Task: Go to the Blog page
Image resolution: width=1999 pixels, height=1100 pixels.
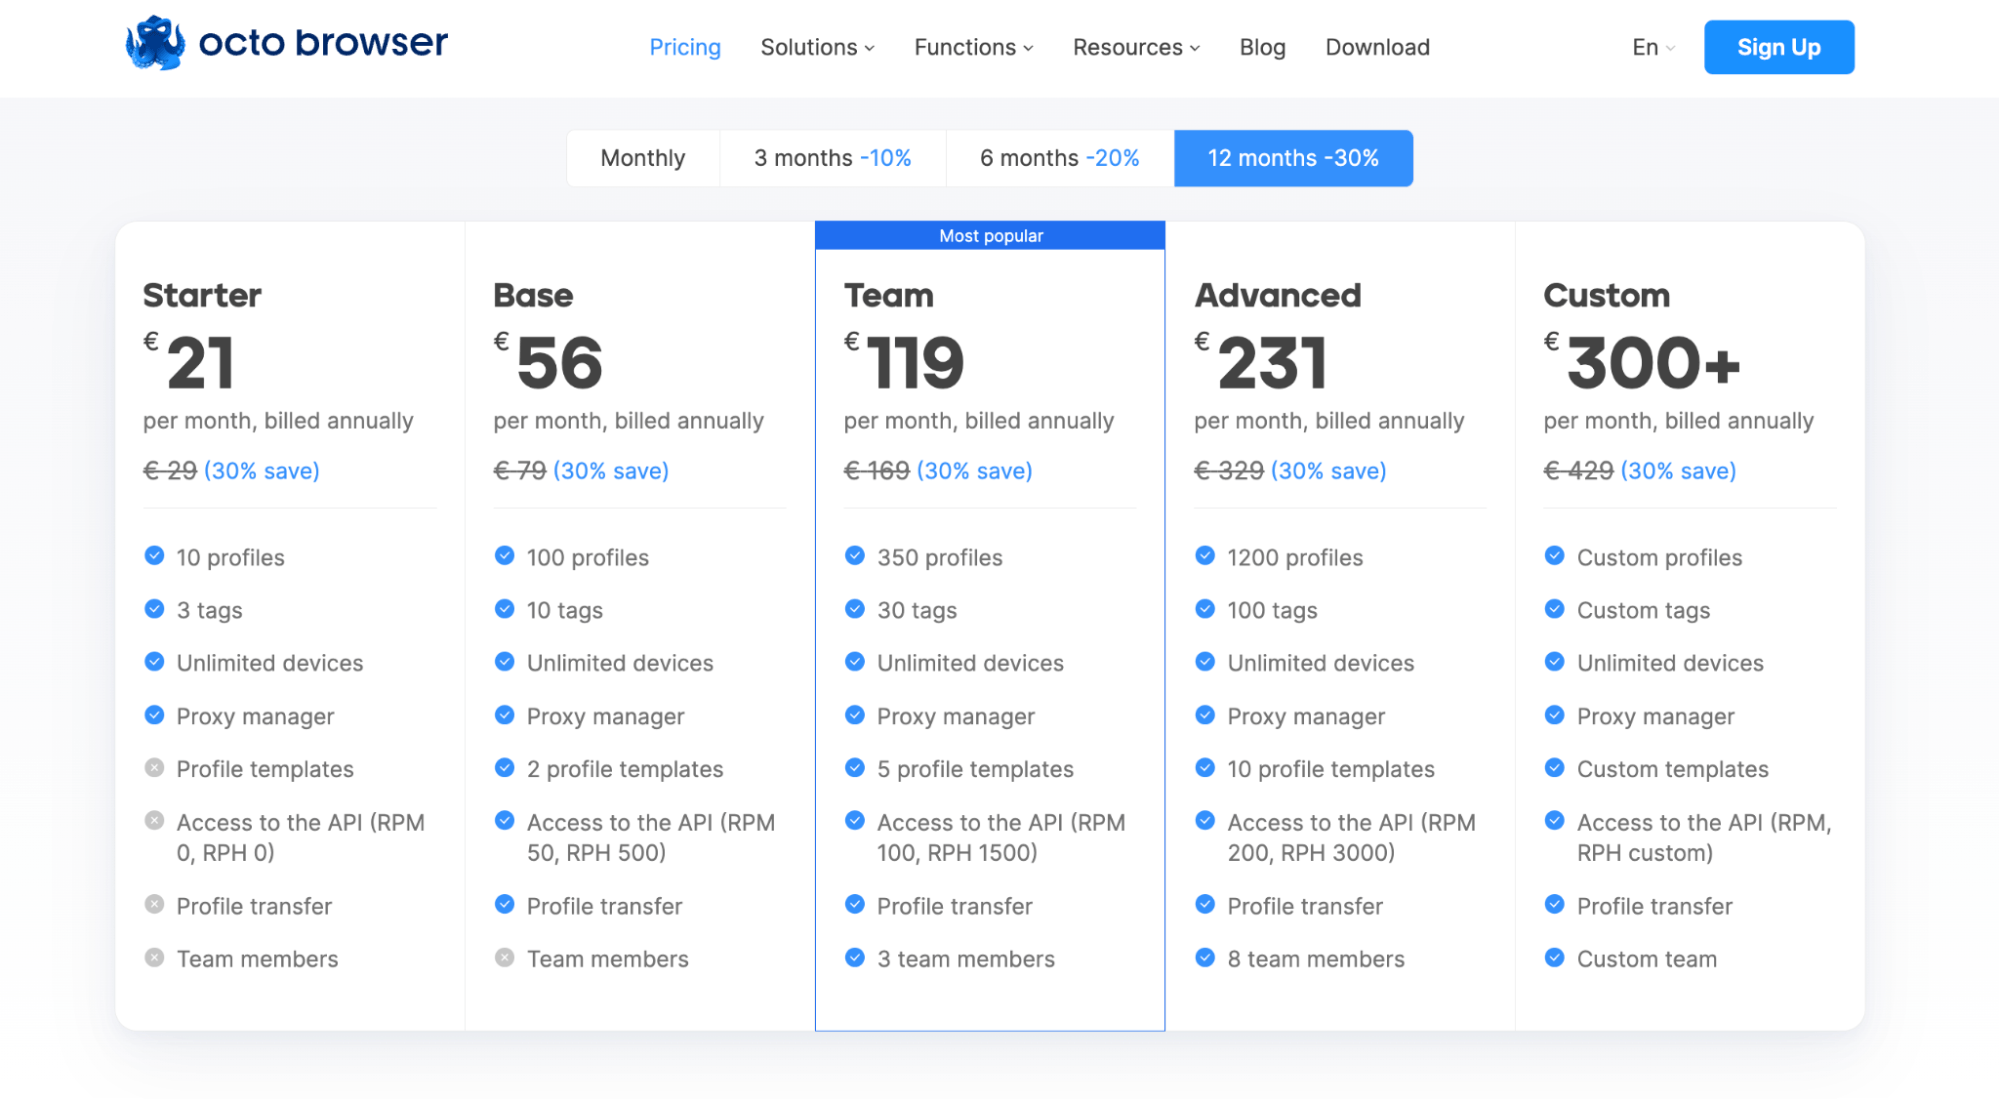Action: pyautogui.click(x=1261, y=47)
